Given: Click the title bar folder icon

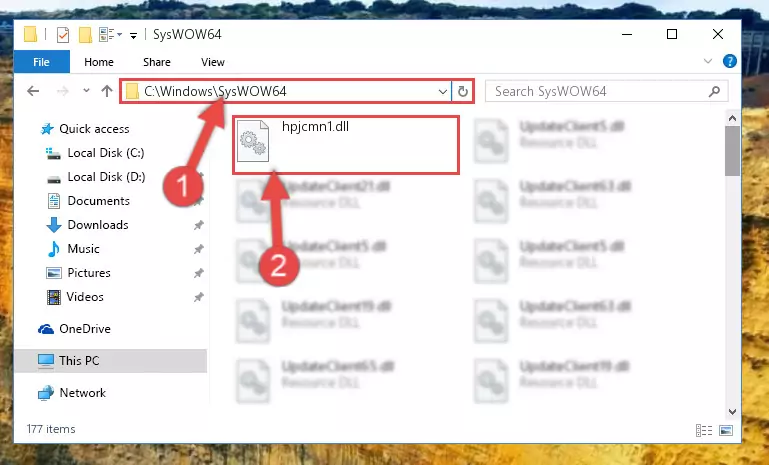Looking at the screenshot, I should [30, 34].
